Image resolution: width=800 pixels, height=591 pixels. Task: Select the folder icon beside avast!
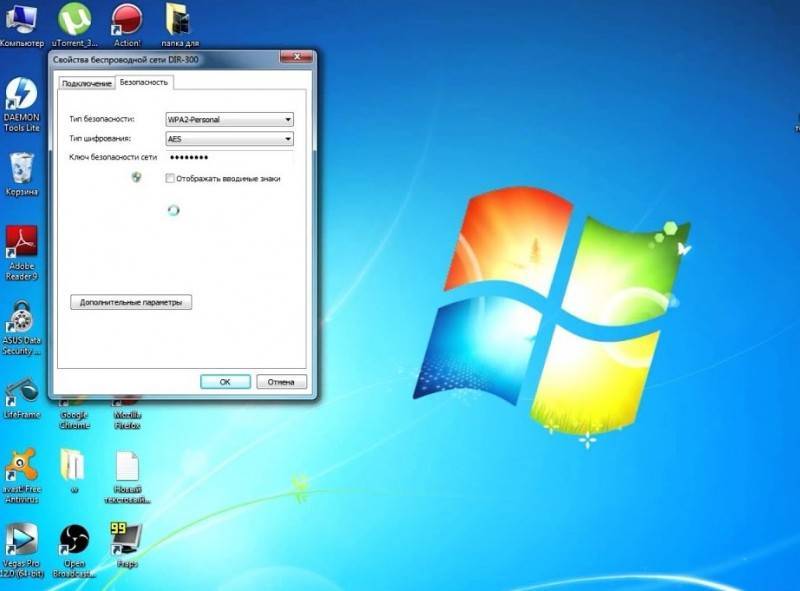pos(73,471)
